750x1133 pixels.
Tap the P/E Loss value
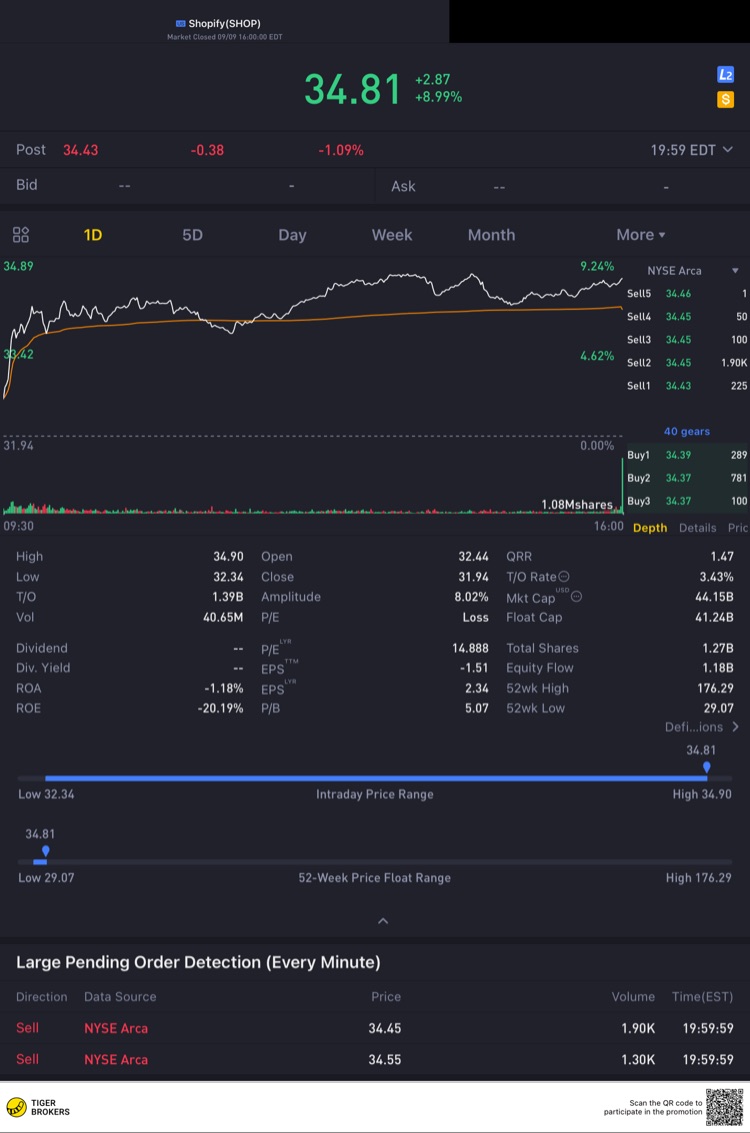(475, 618)
